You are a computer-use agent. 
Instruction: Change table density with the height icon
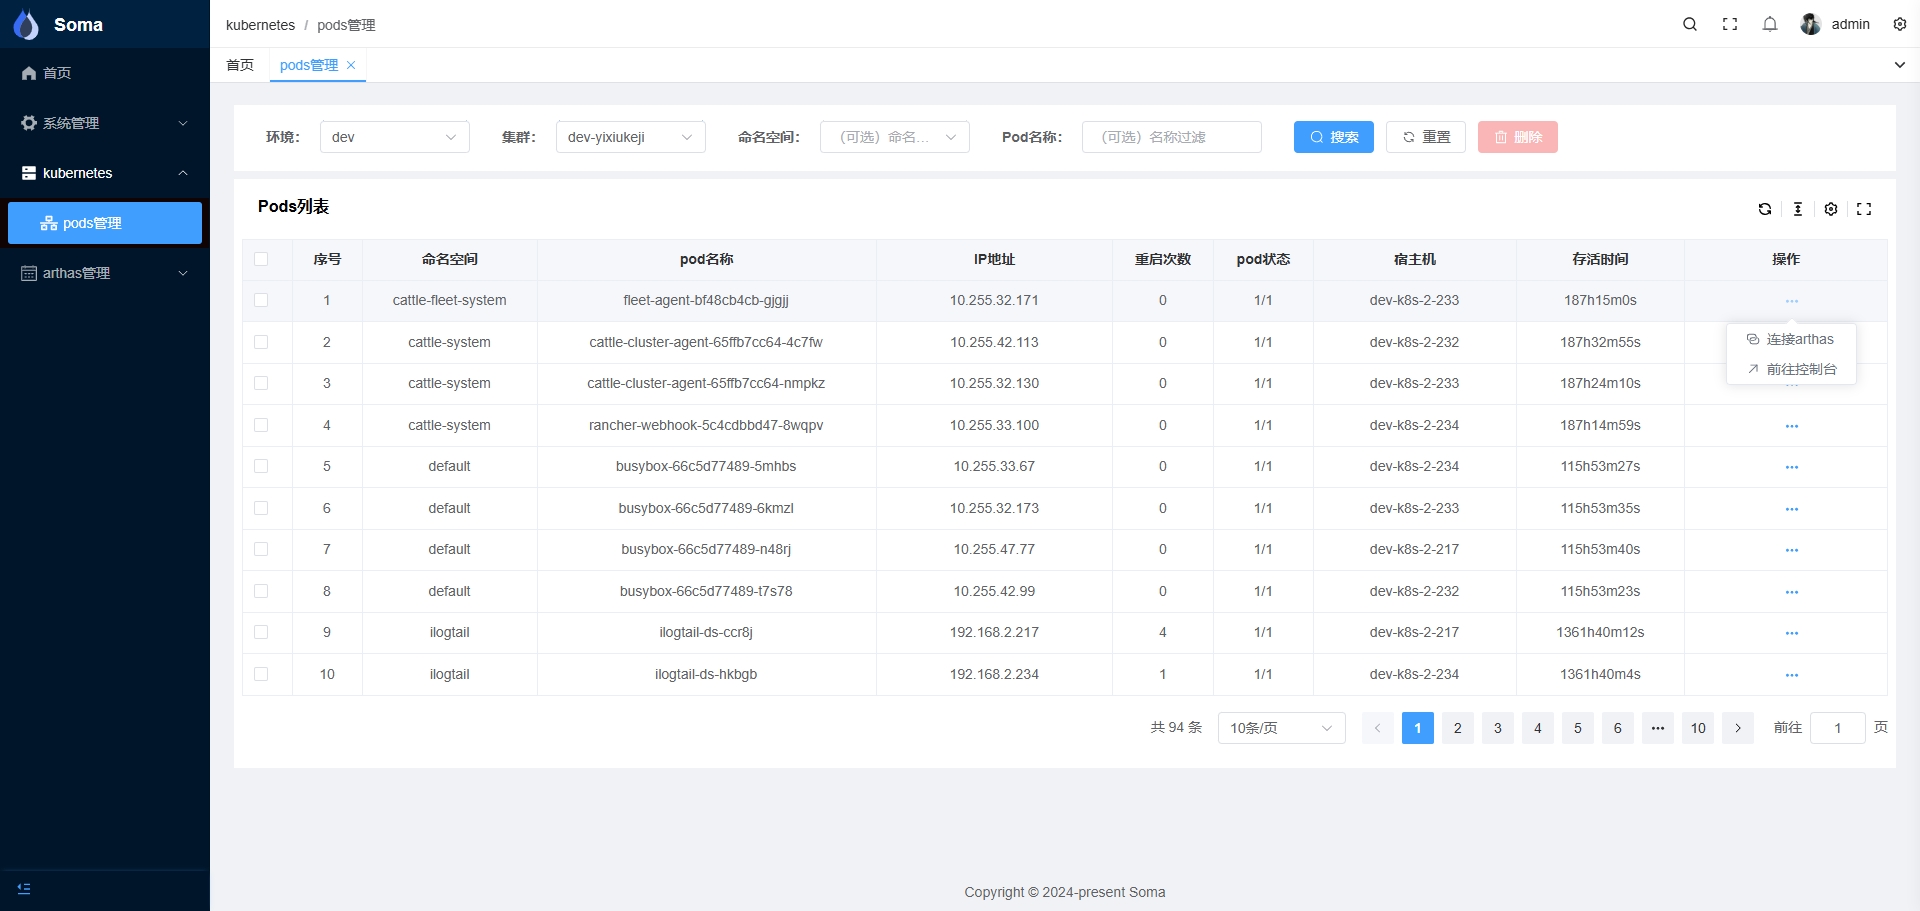[x=1798, y=209]
